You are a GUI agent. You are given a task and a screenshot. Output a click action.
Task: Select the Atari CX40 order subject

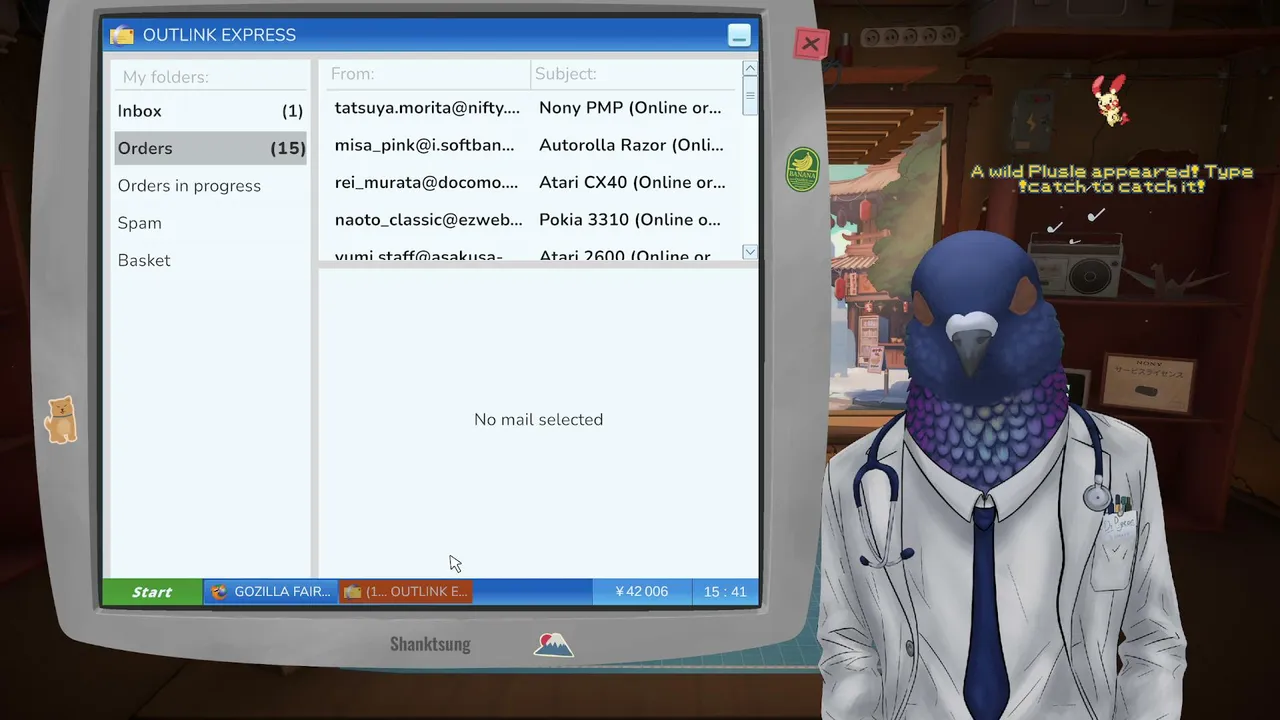coord(632,182)
